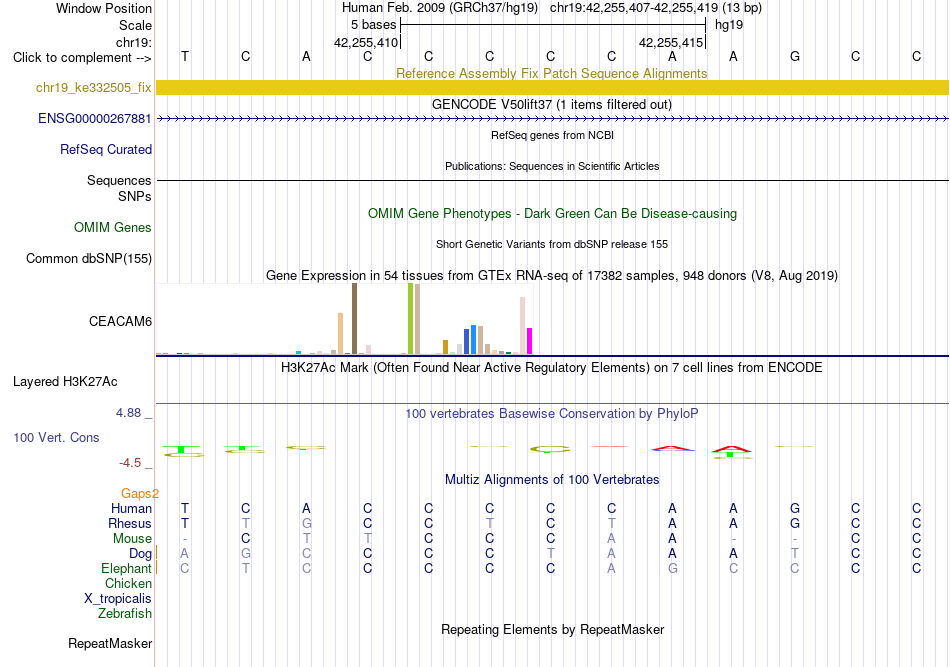Click the bright green GTEx expression bar
This screenshot has height=667, width=950.
[411, 319]
